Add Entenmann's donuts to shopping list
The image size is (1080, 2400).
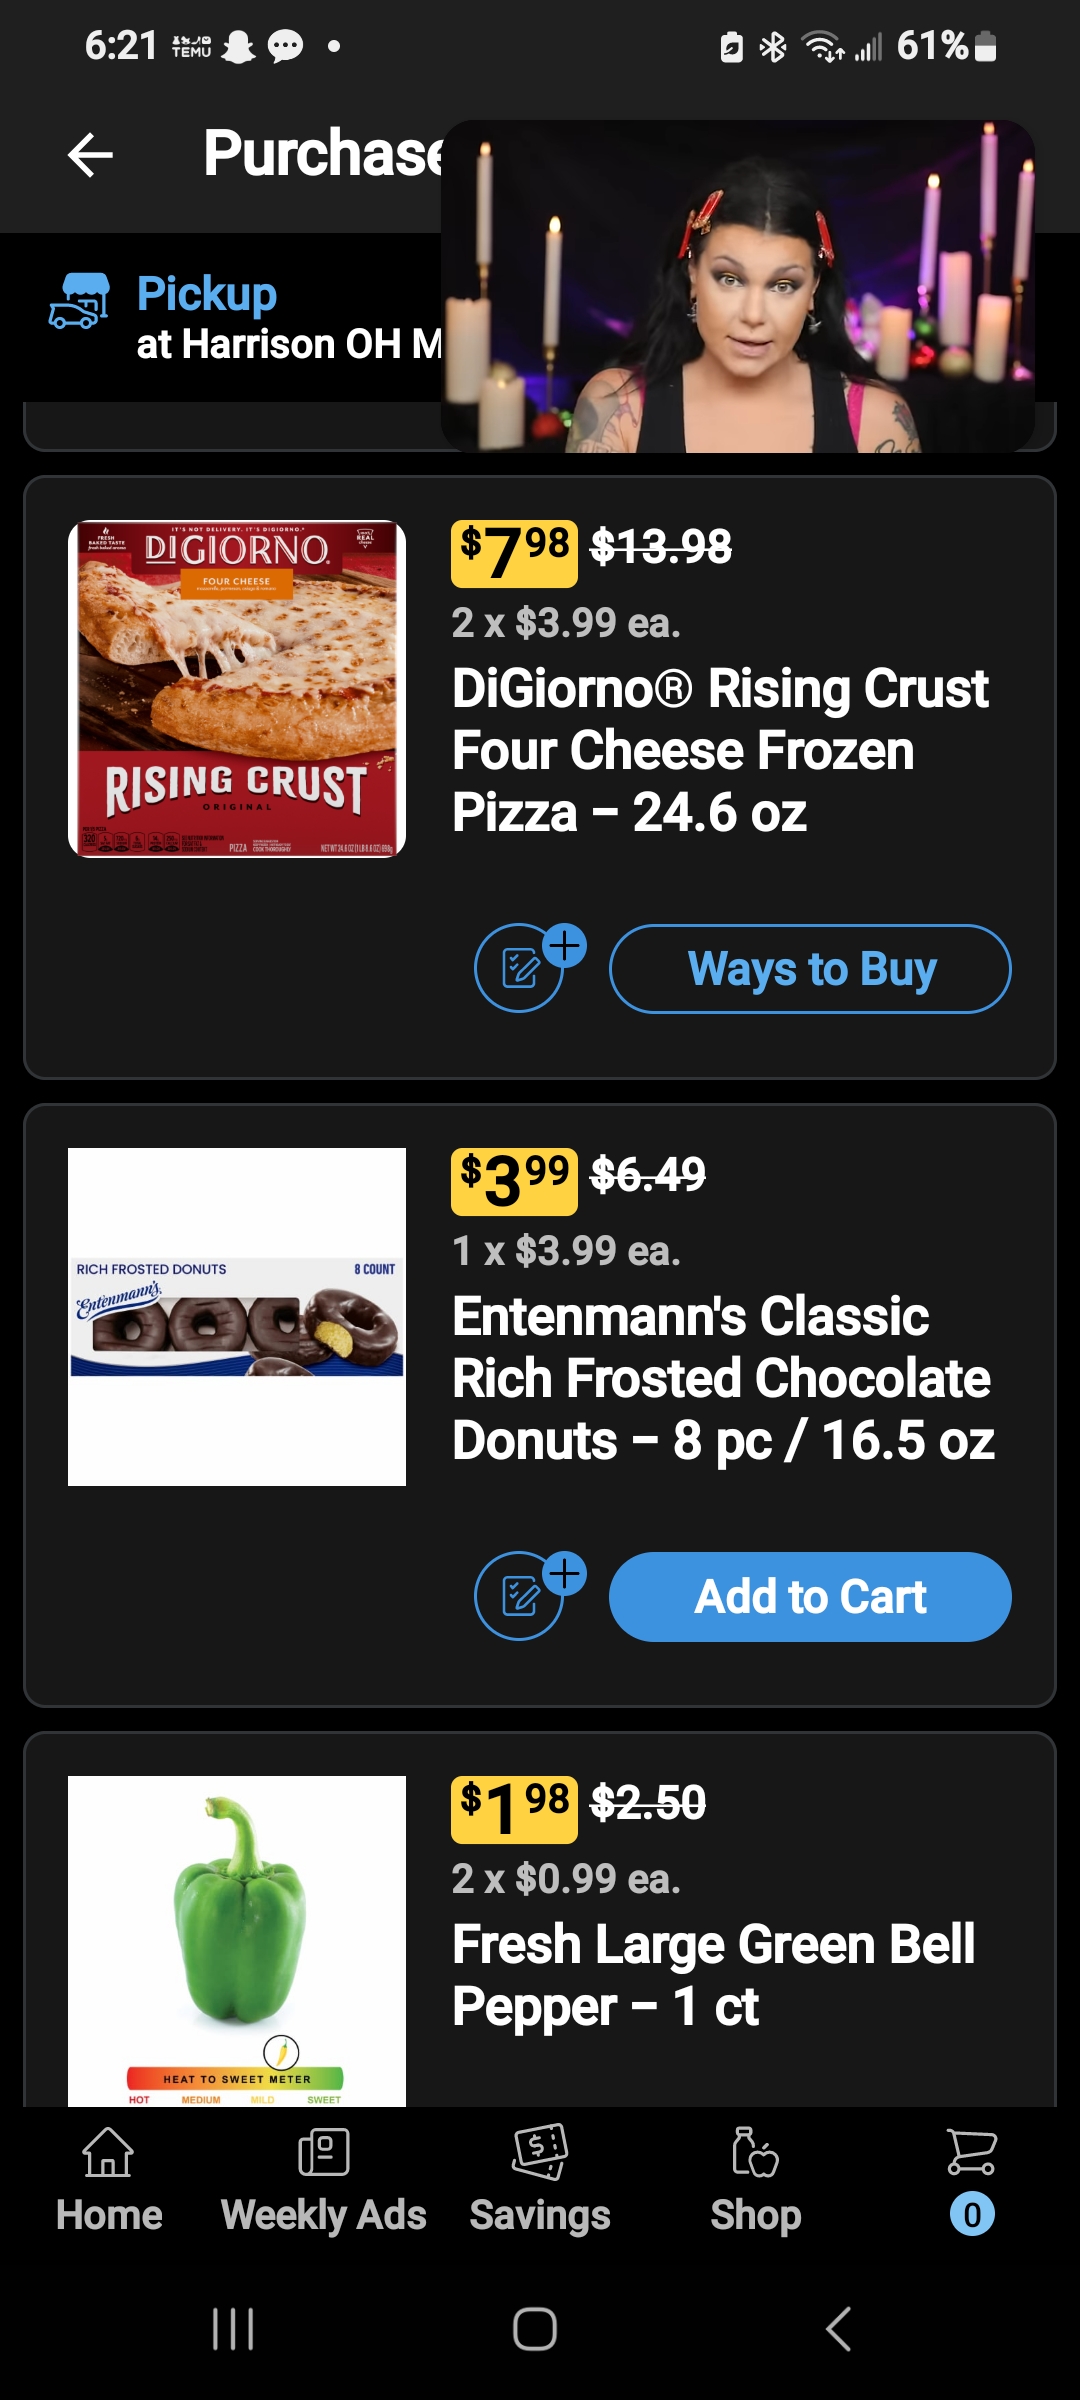521,1596
